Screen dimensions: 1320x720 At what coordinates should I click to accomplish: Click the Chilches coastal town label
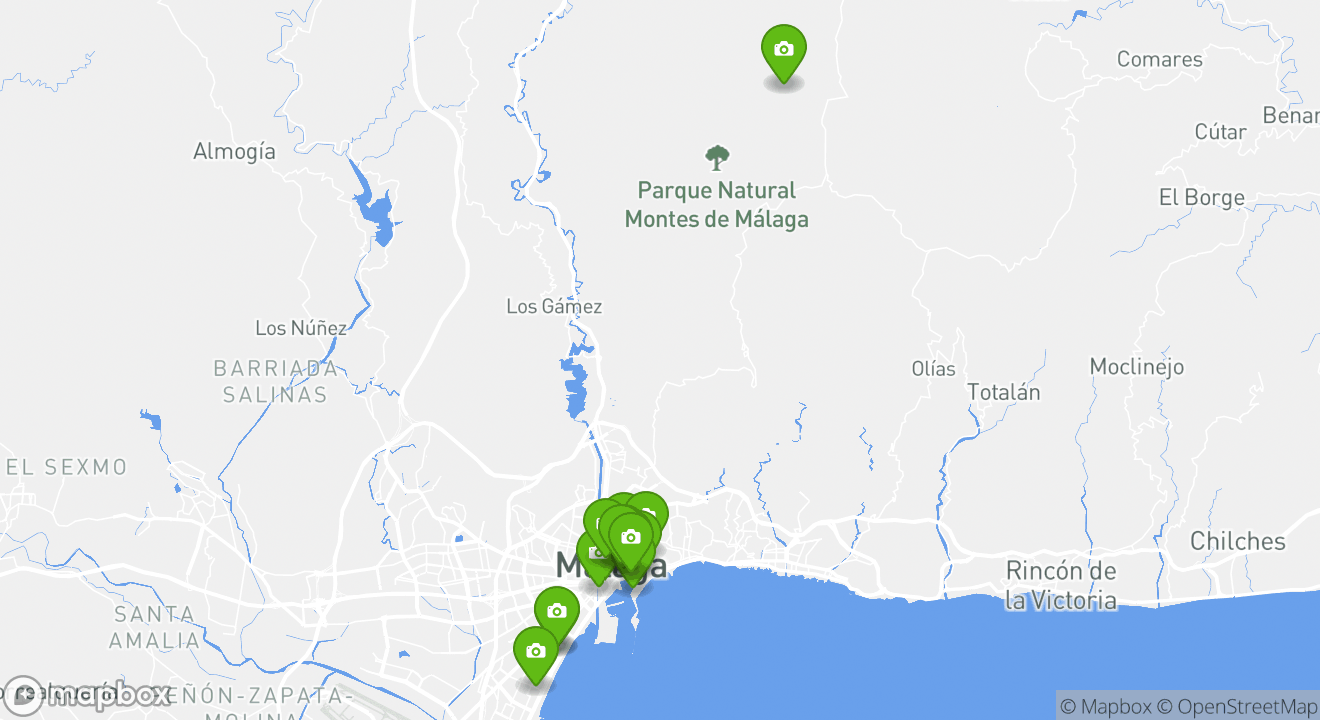click(x=1238, y=541)
